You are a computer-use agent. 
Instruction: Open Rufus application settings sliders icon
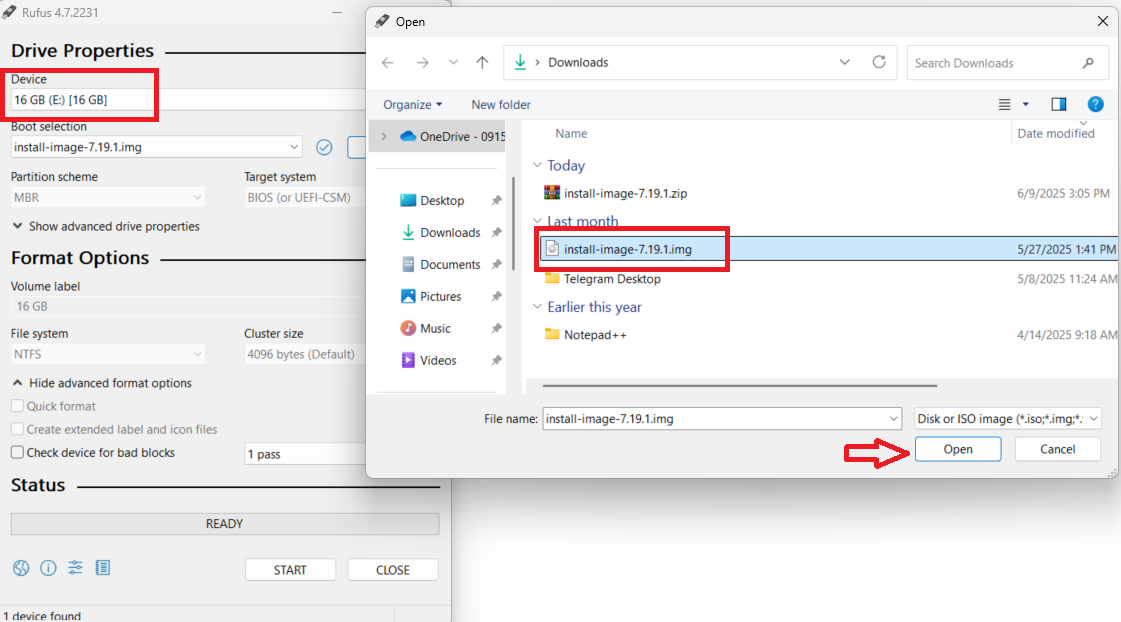click(x=76, y=568)
